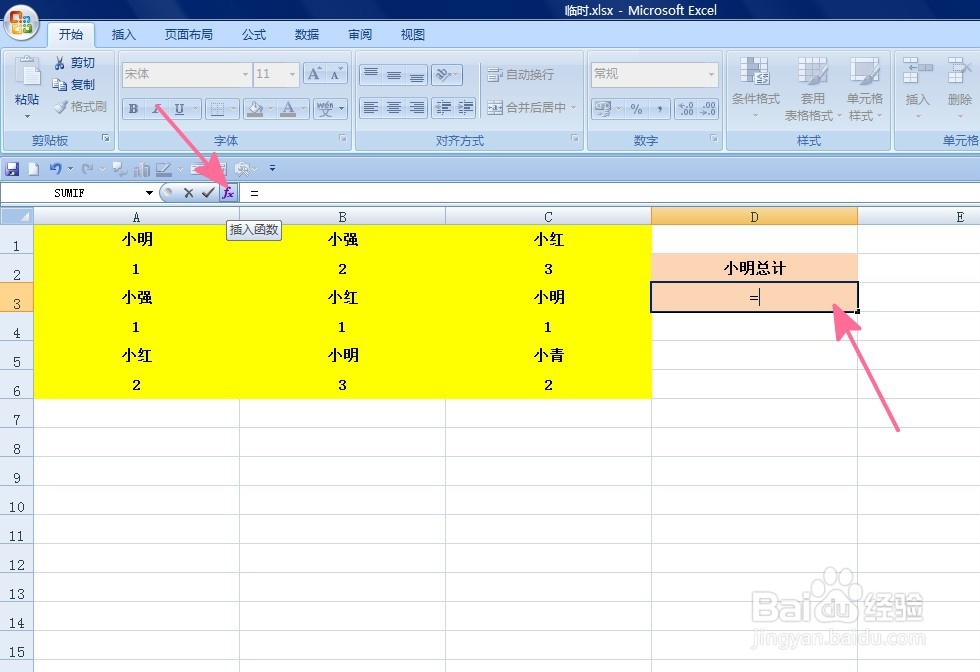Select cell 小明总计

(x=754, y=268)
